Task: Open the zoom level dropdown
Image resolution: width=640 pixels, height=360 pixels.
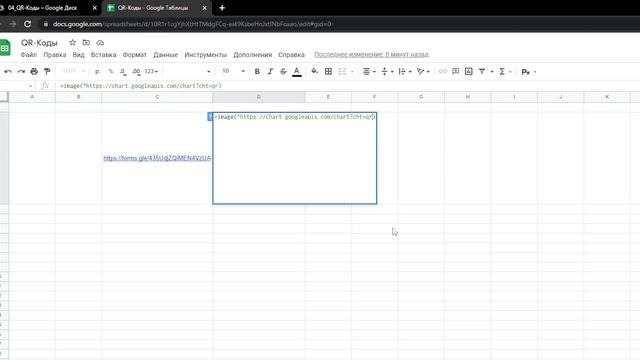Action: pos(73,71)
